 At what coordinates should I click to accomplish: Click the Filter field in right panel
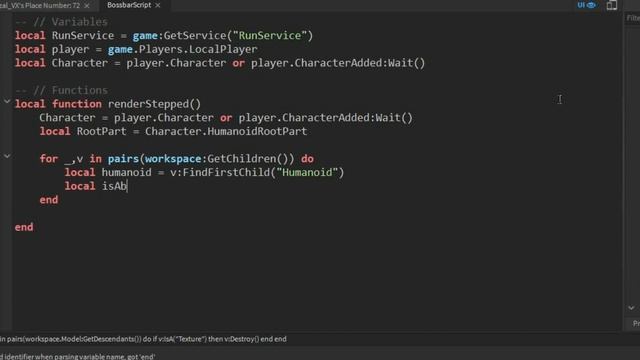pyautogui.click(x=633, y=18)
